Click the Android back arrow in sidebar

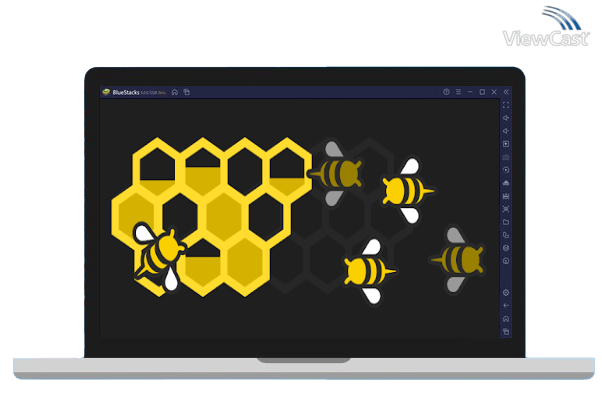pos(506,306)
